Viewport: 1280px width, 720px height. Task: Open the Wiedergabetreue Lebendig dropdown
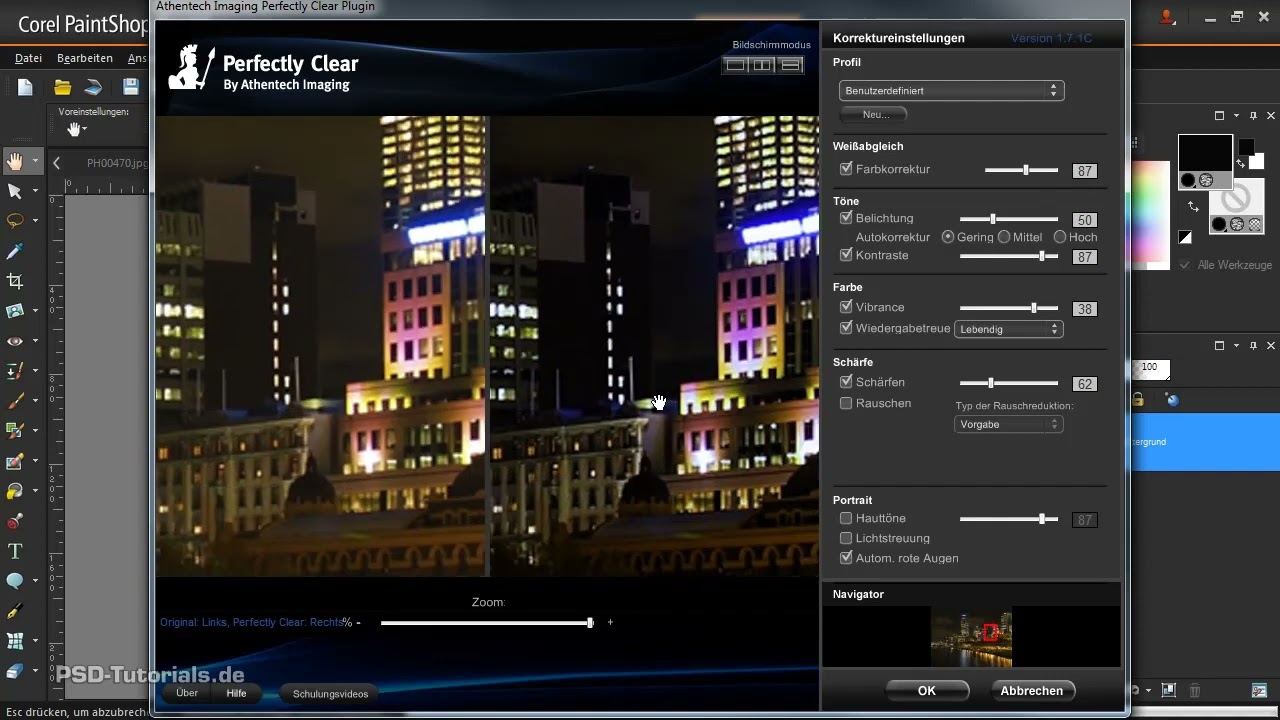pos(1009,329)
